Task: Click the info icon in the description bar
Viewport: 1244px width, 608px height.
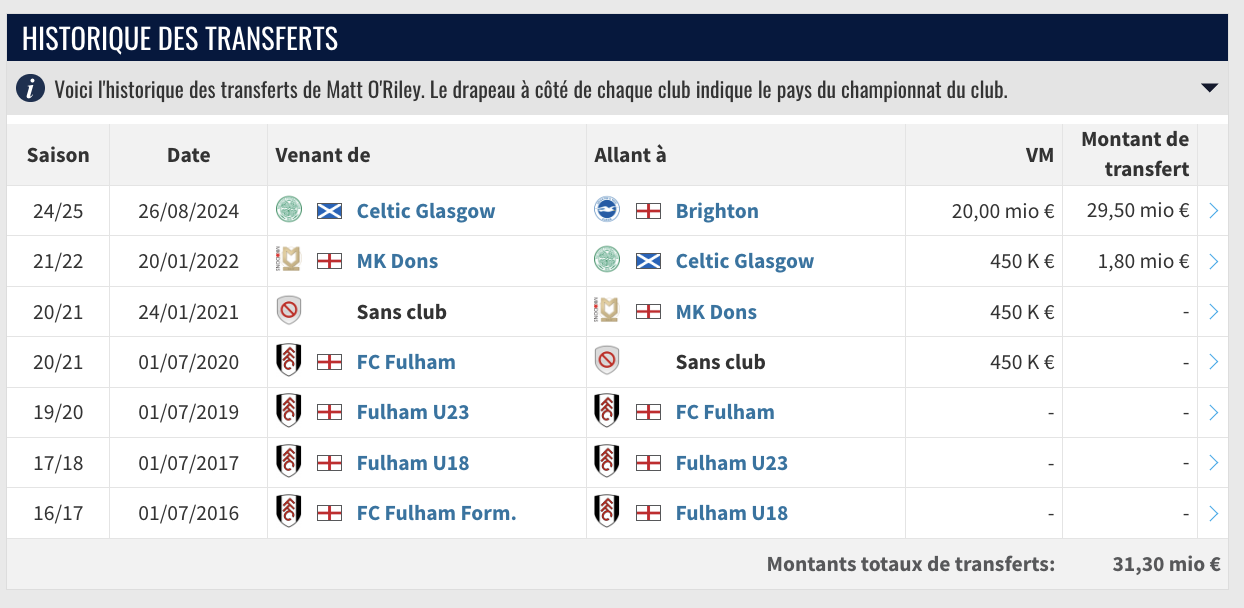Action: [31, 89]
